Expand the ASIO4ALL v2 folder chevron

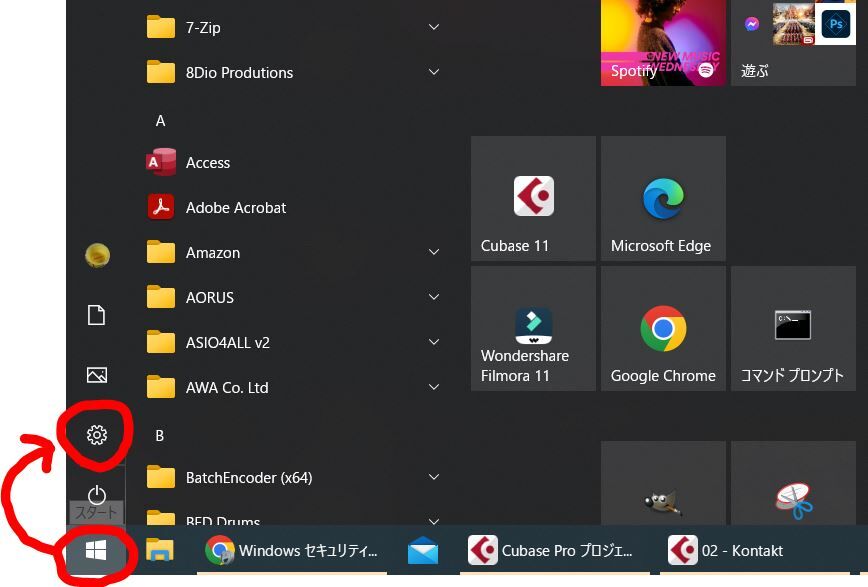pos(434,342)
